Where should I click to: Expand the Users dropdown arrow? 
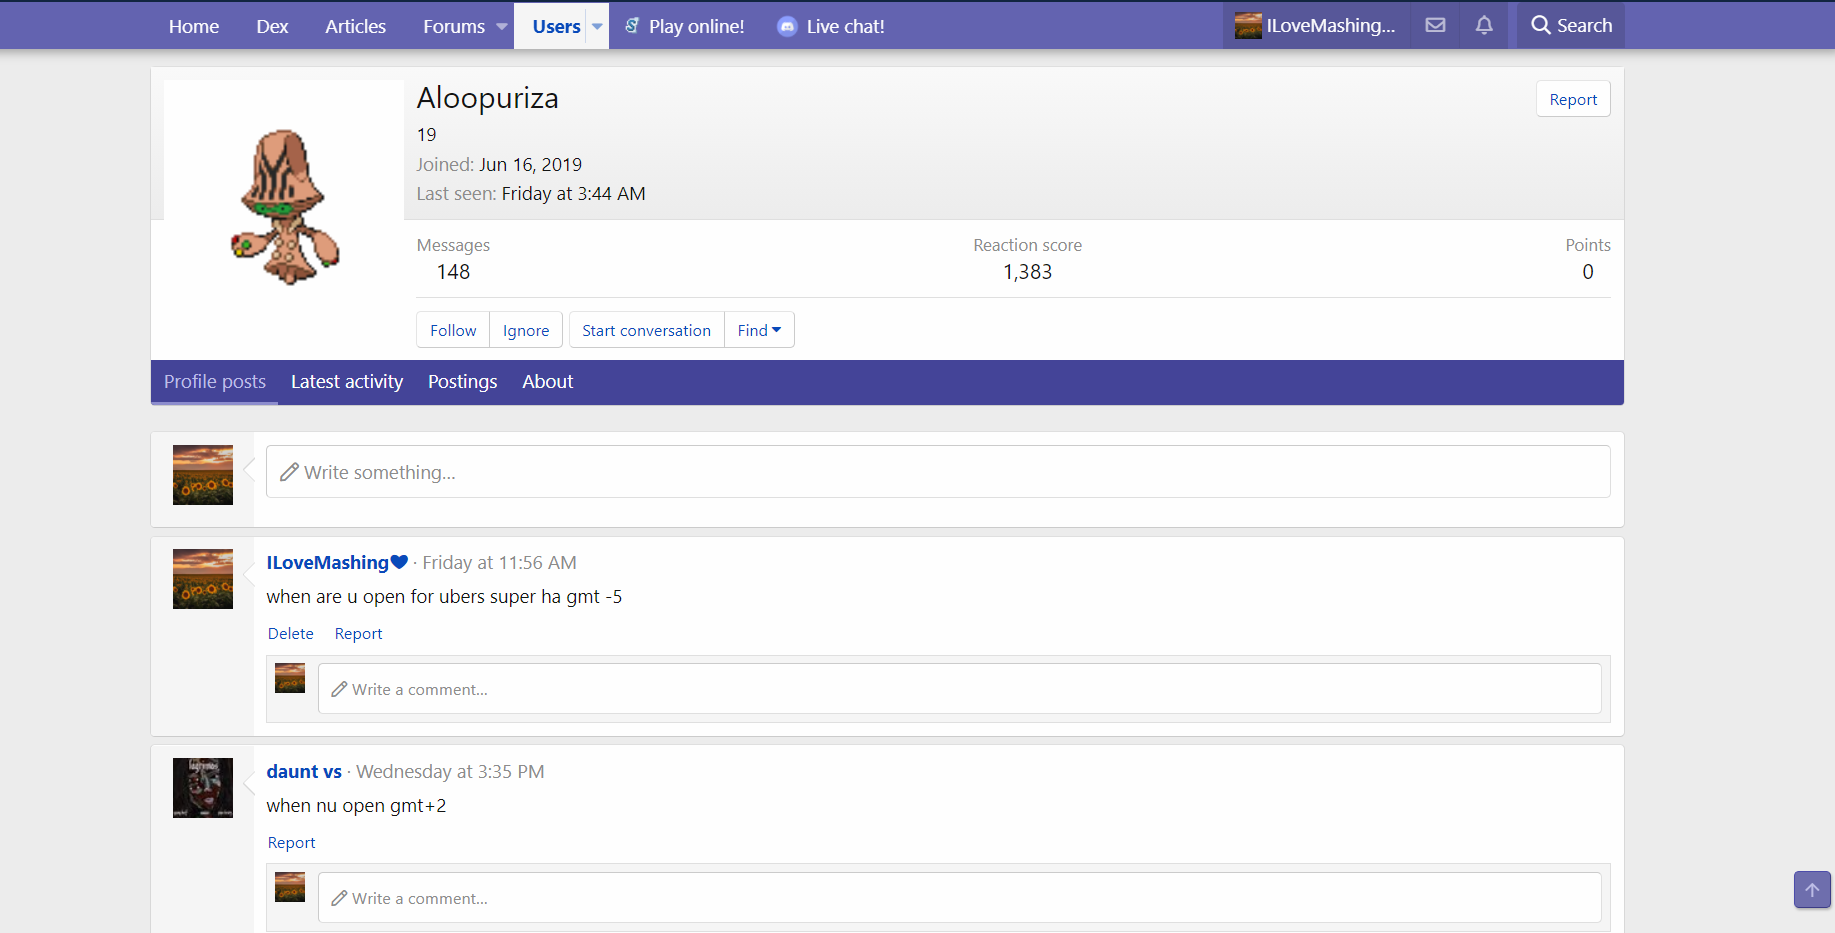tap(597, 26)
